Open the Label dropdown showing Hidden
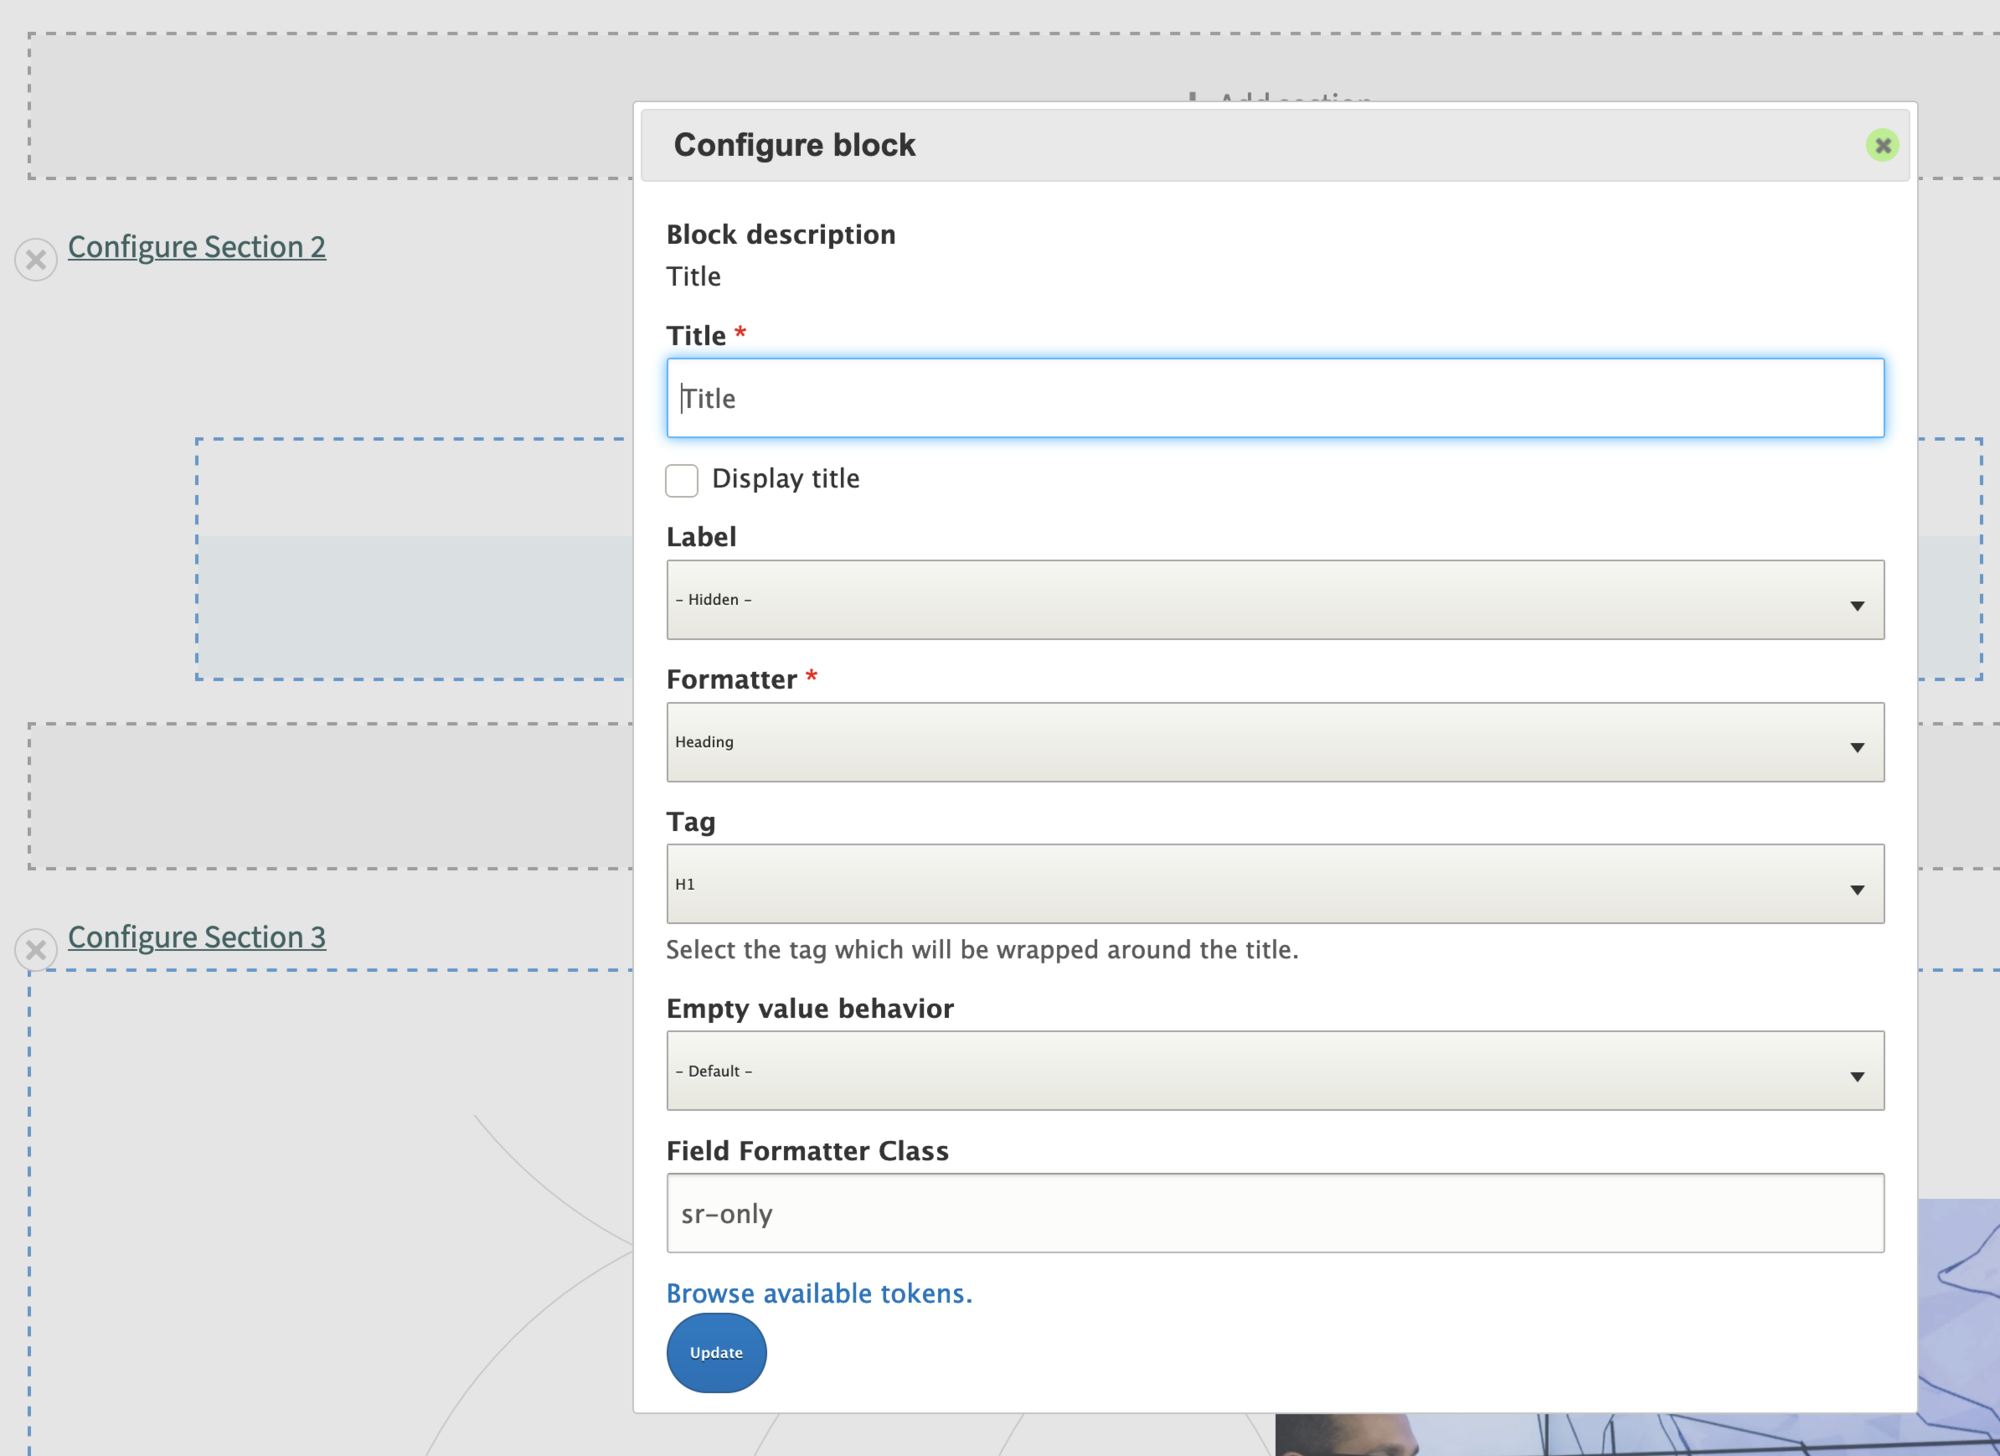 [x=1275, y=600]
